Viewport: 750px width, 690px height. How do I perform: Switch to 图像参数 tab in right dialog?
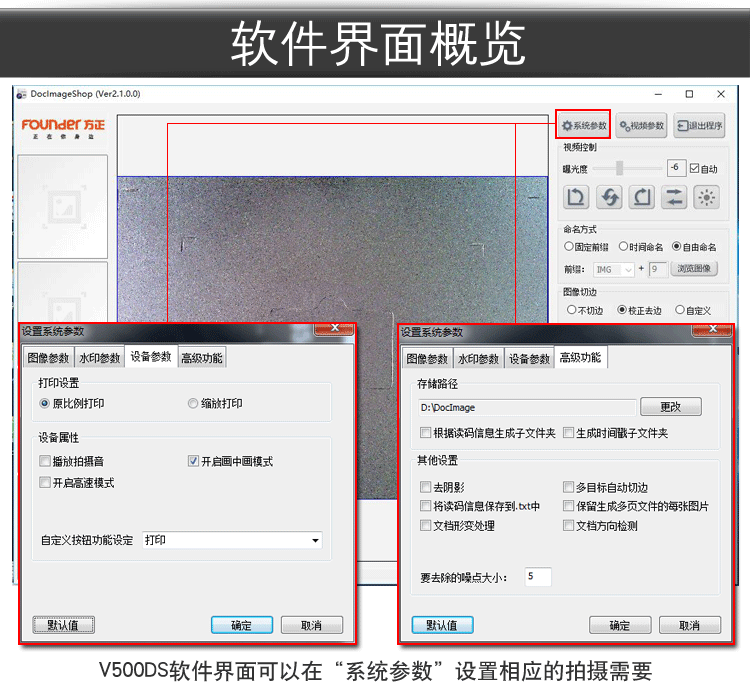point(427,359)
